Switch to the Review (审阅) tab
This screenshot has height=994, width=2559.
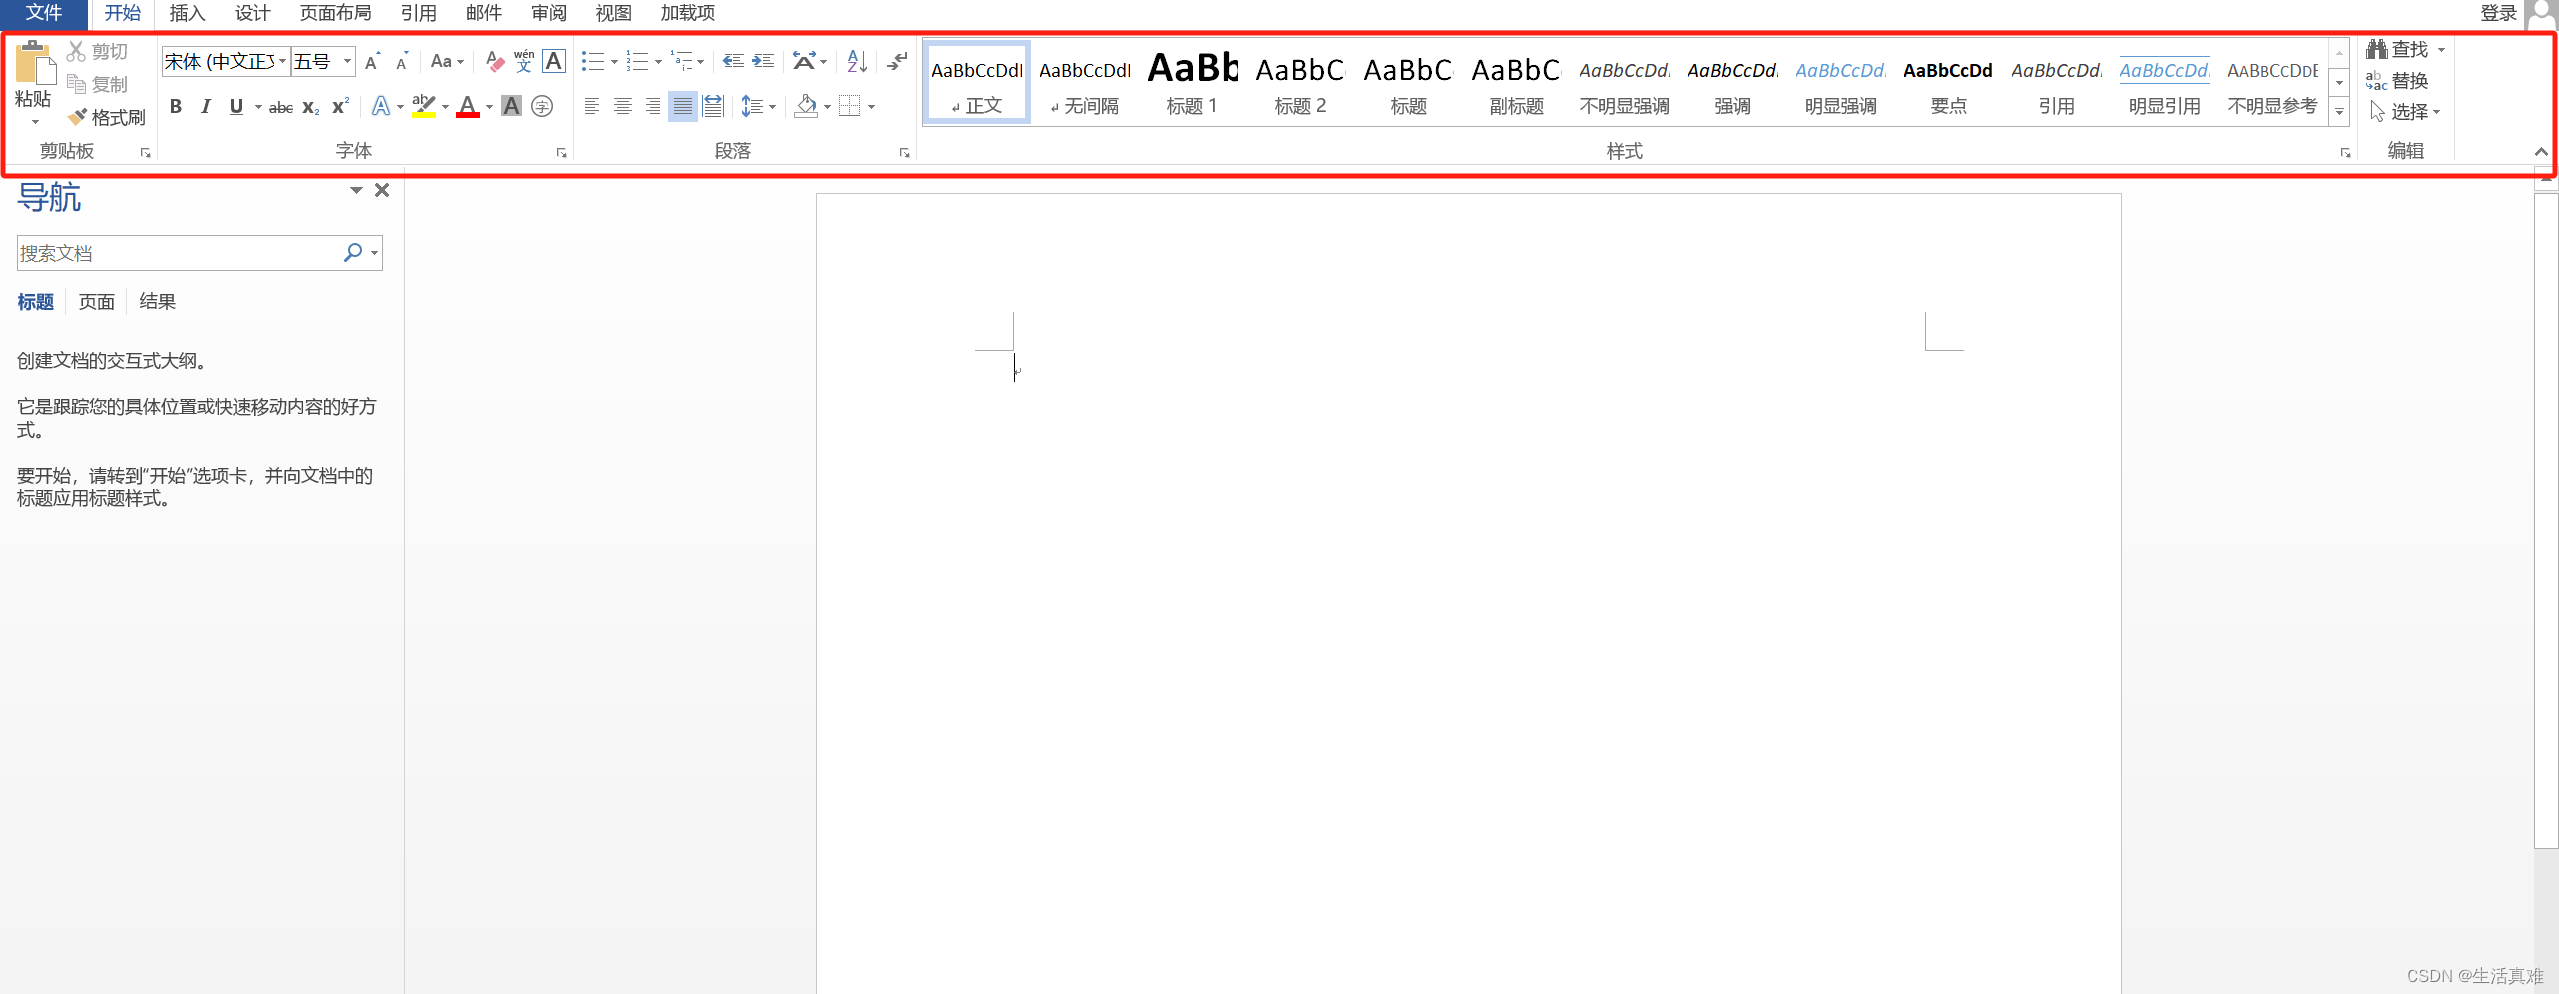(x=549, y=13)
